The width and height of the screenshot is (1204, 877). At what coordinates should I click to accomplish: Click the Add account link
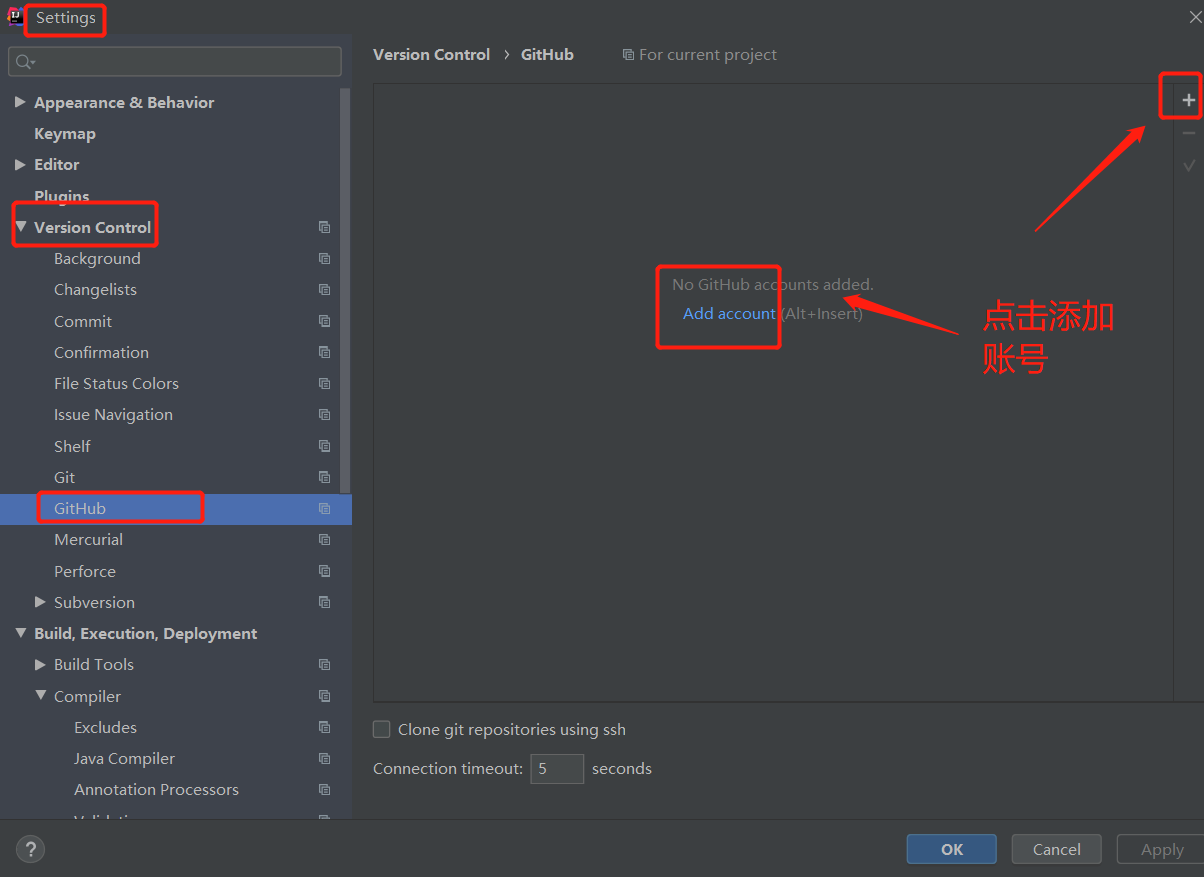[x=729, y=314]
